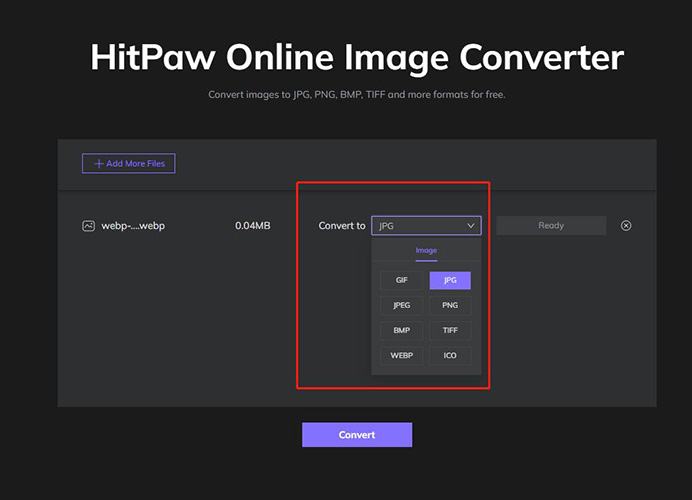Choose TIFF output format
The width and height of the screenshot is (692, 500).
(x=450, y=330)
